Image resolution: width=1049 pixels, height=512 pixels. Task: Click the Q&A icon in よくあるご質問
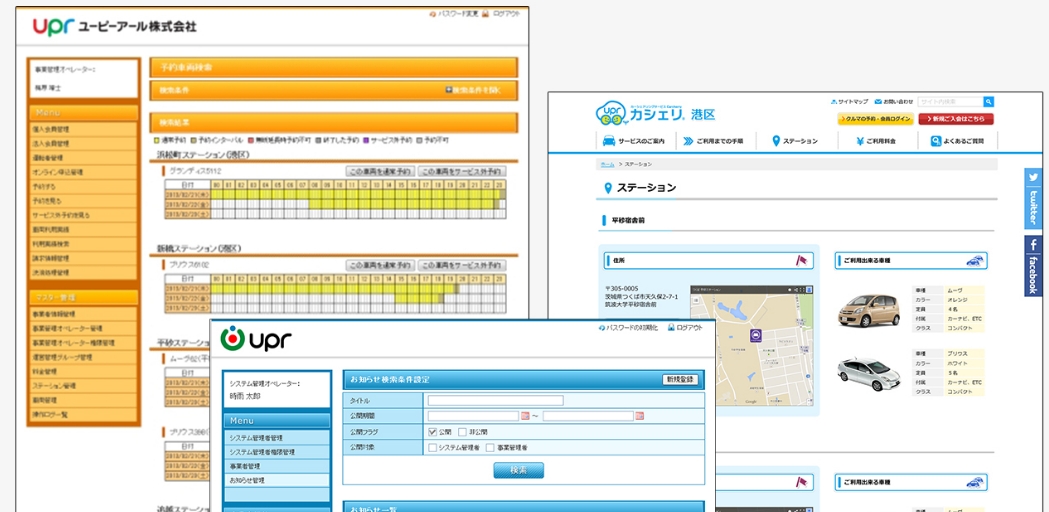936,141
